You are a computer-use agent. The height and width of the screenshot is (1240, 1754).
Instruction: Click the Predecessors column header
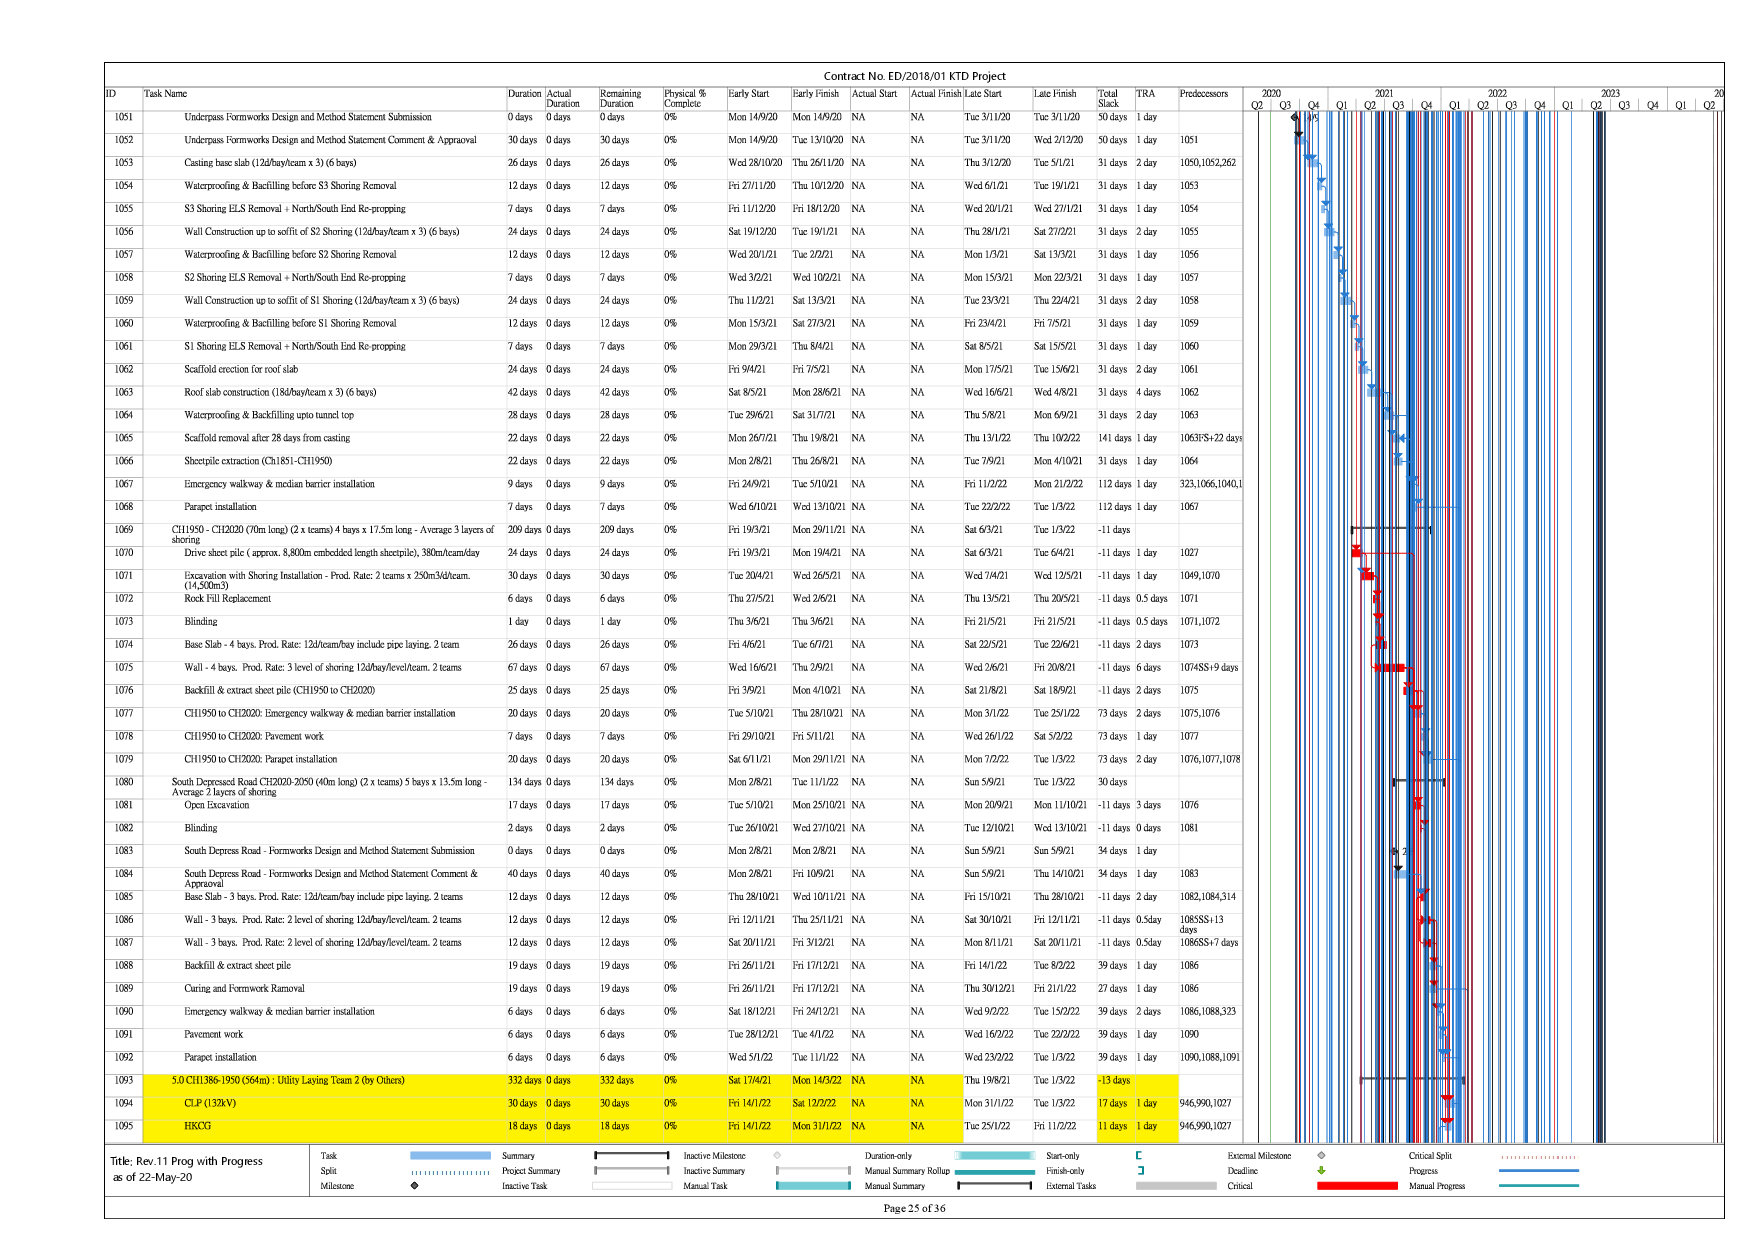(1203, 94)
